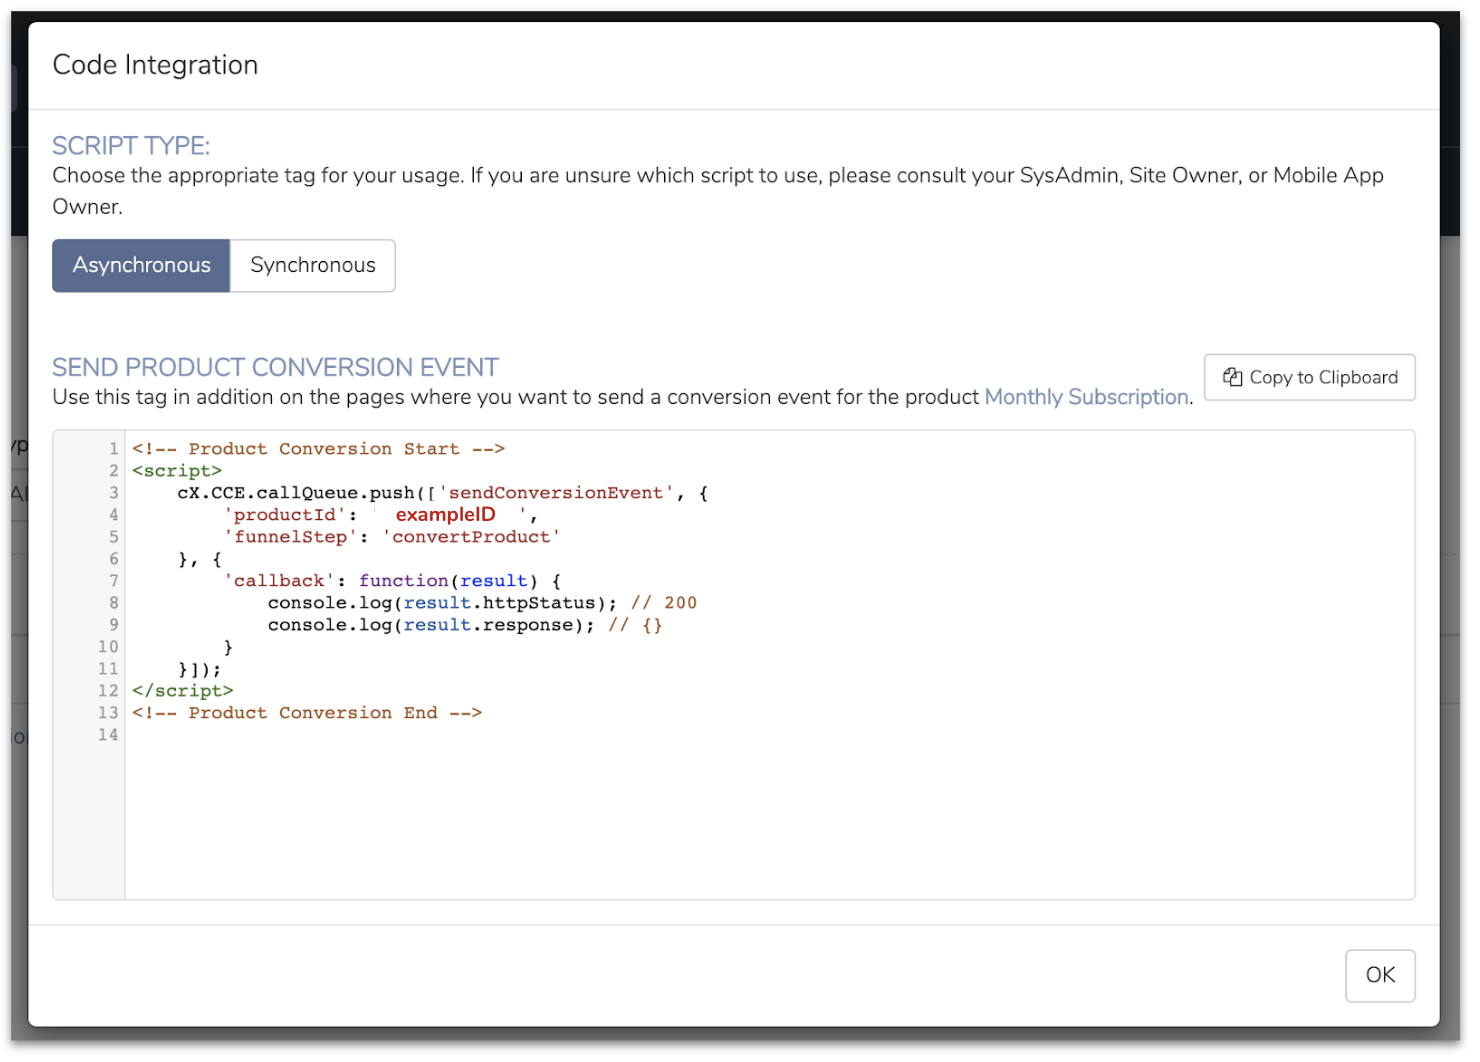Click the 'Product Conversion Start' comment line
Screen dimensions: 1480x1062
click(x=319, y=449)
